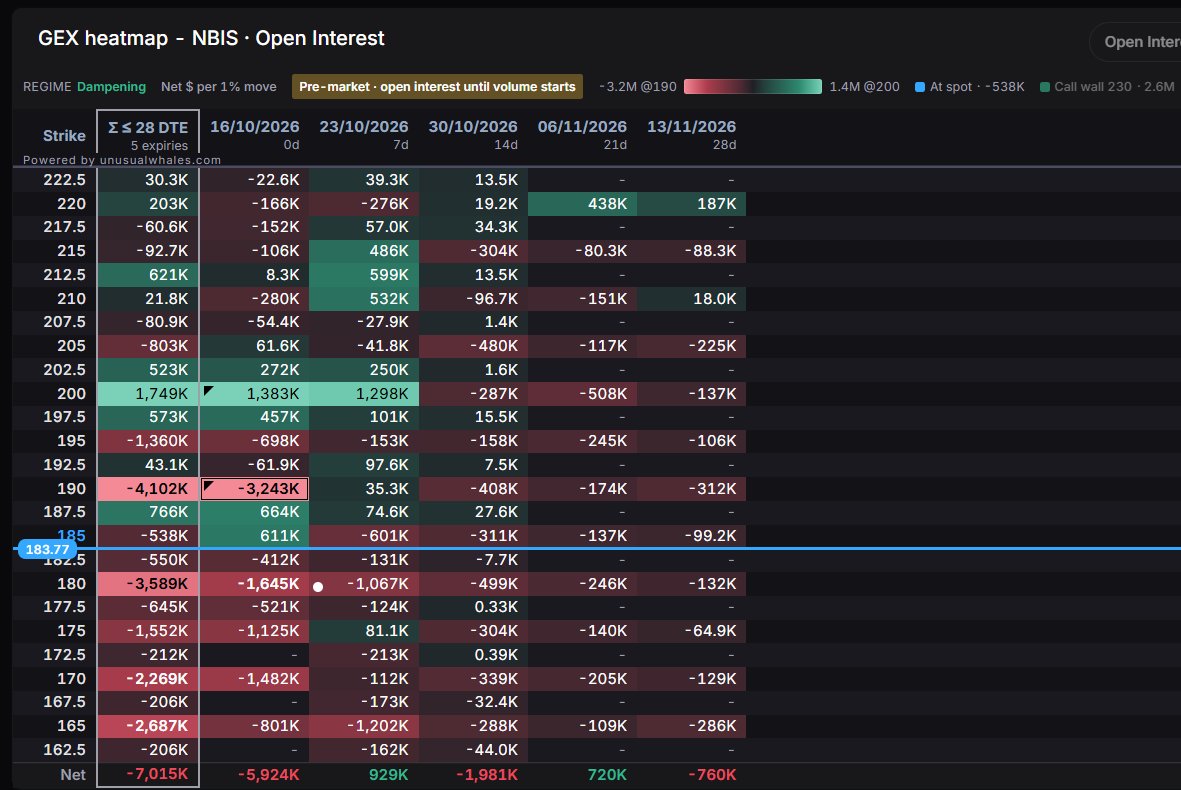
Task: Click the green Call wall legend square
Action: [1045, 87]
